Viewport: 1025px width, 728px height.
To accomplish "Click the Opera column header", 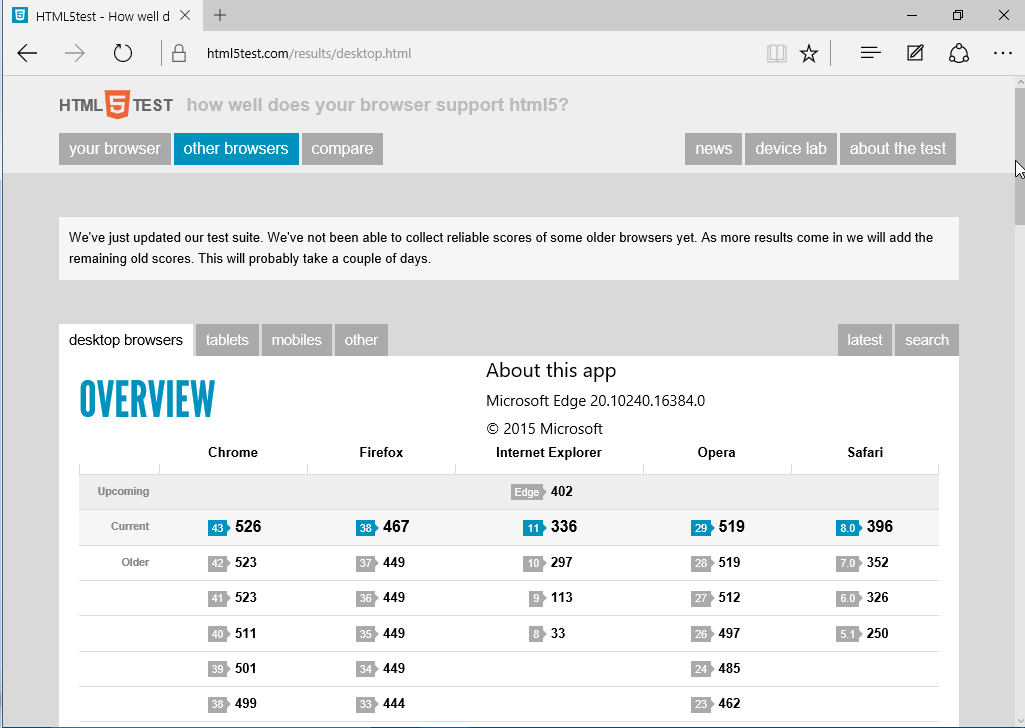I will [x=716, y=452].
